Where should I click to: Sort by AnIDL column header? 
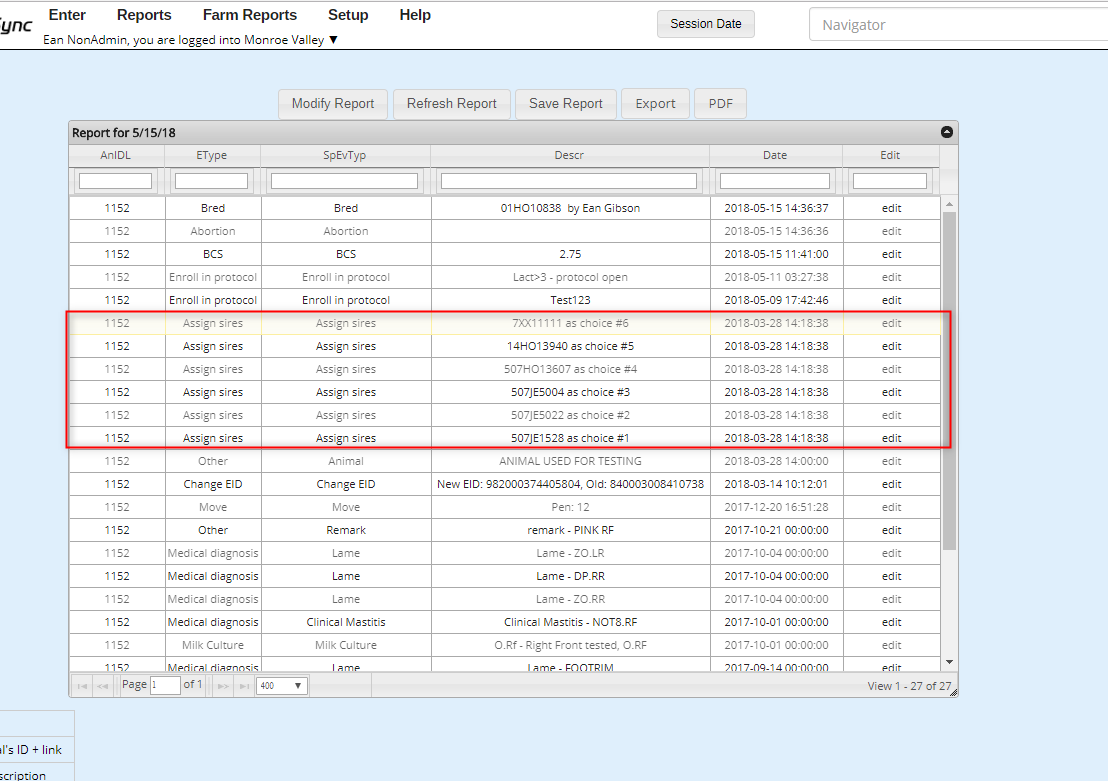[116, 155]
